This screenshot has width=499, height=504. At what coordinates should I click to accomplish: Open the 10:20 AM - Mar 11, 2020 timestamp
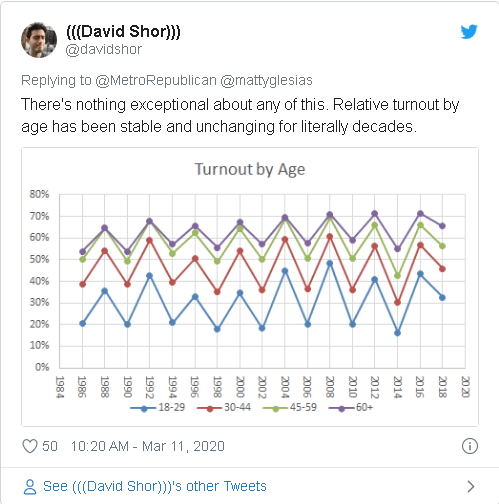(148, 446)
